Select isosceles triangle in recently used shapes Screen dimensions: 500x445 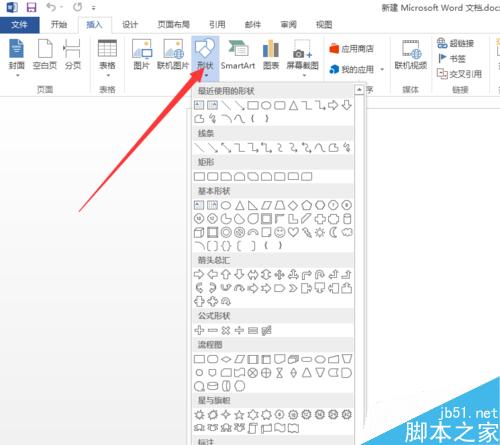(293, 106)
